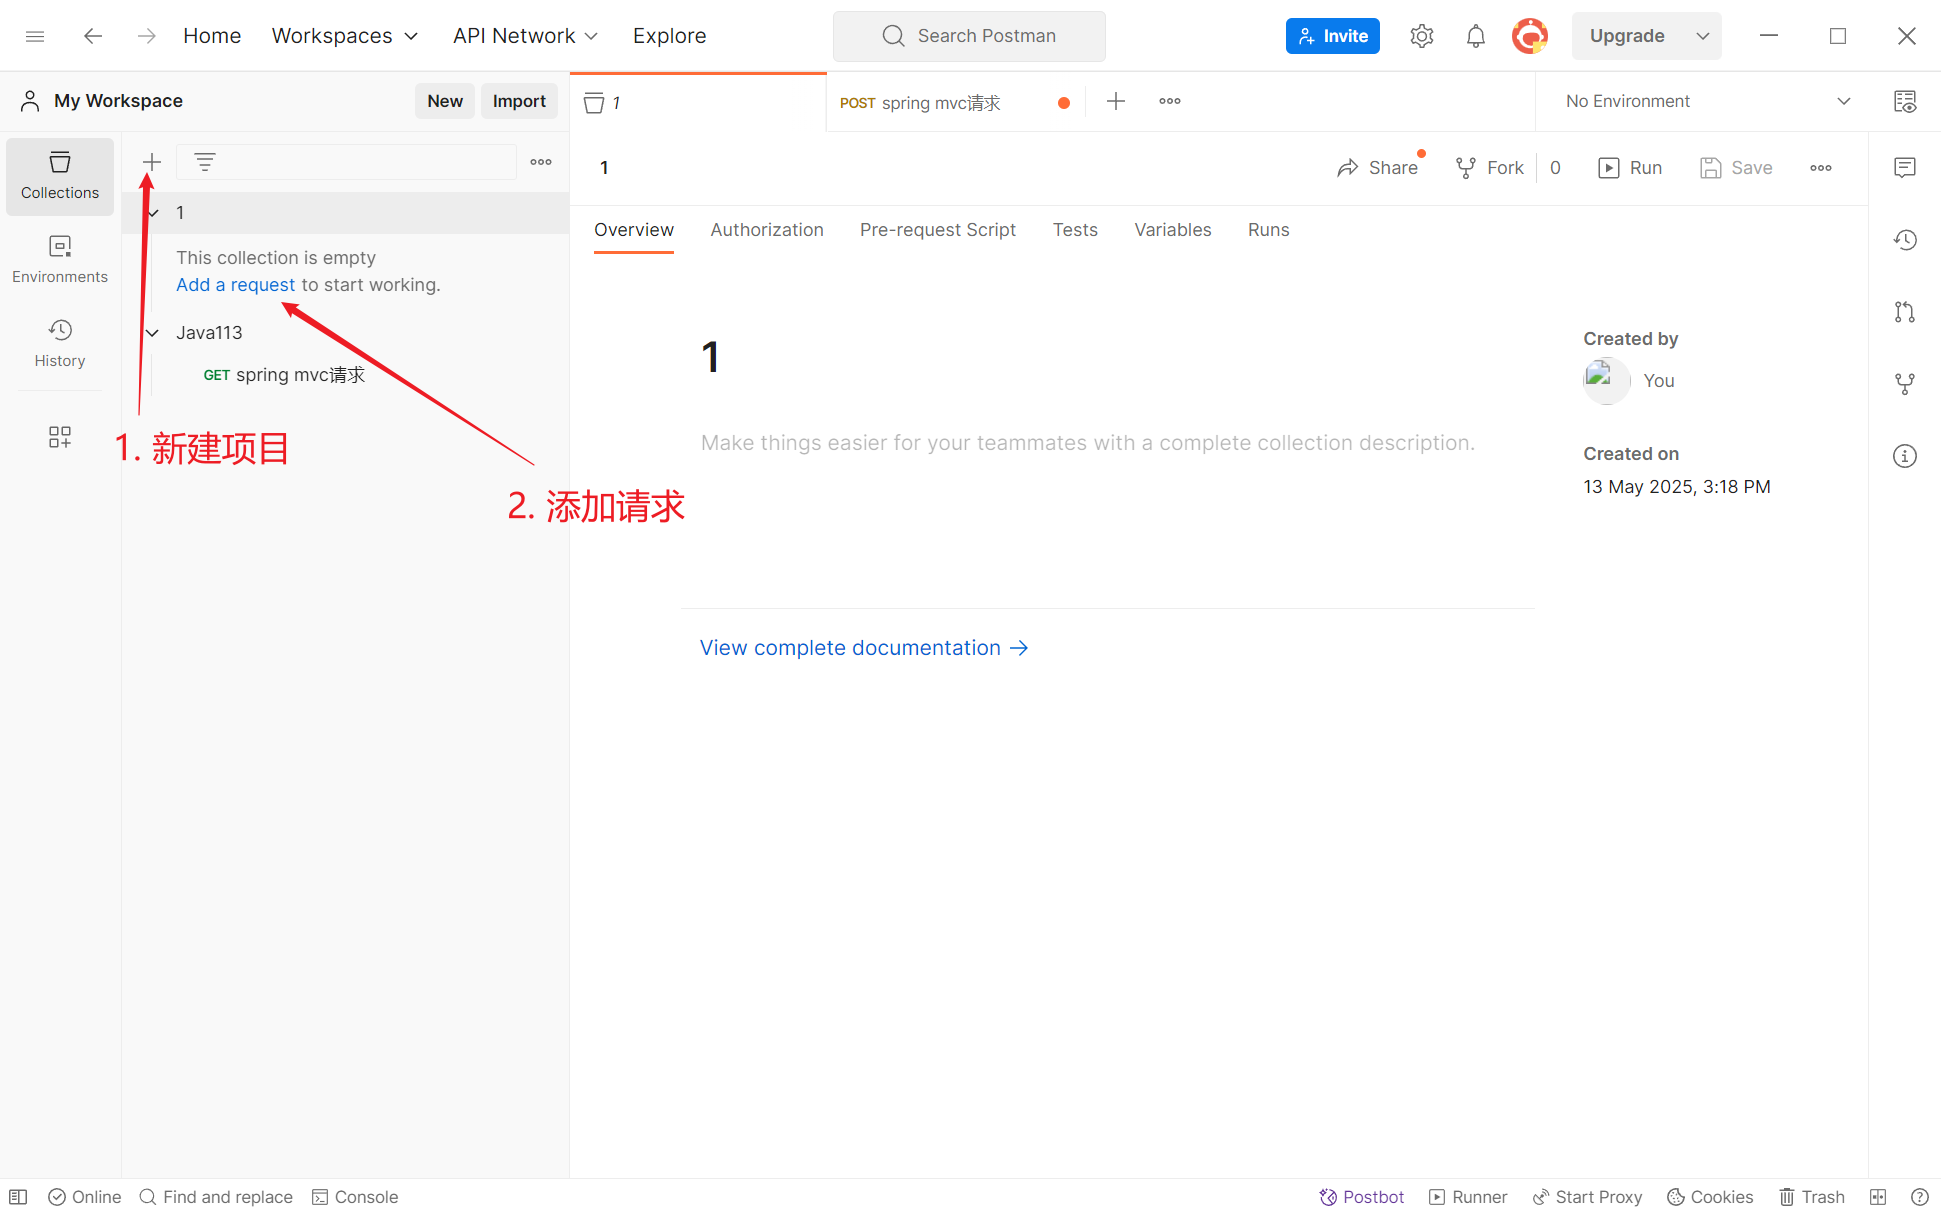Toggle two-pane view in status bar

click(1878, 1197)
